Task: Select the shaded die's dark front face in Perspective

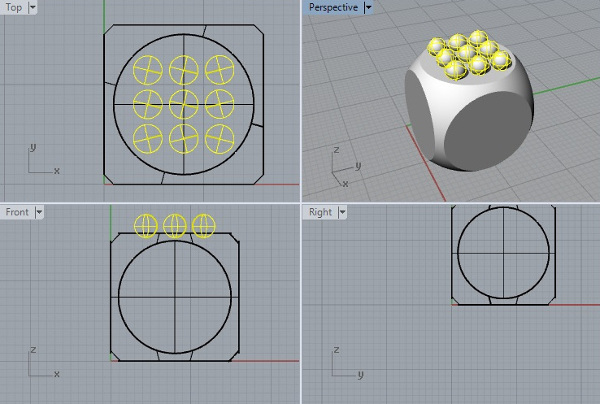Action: pos(488,130)
